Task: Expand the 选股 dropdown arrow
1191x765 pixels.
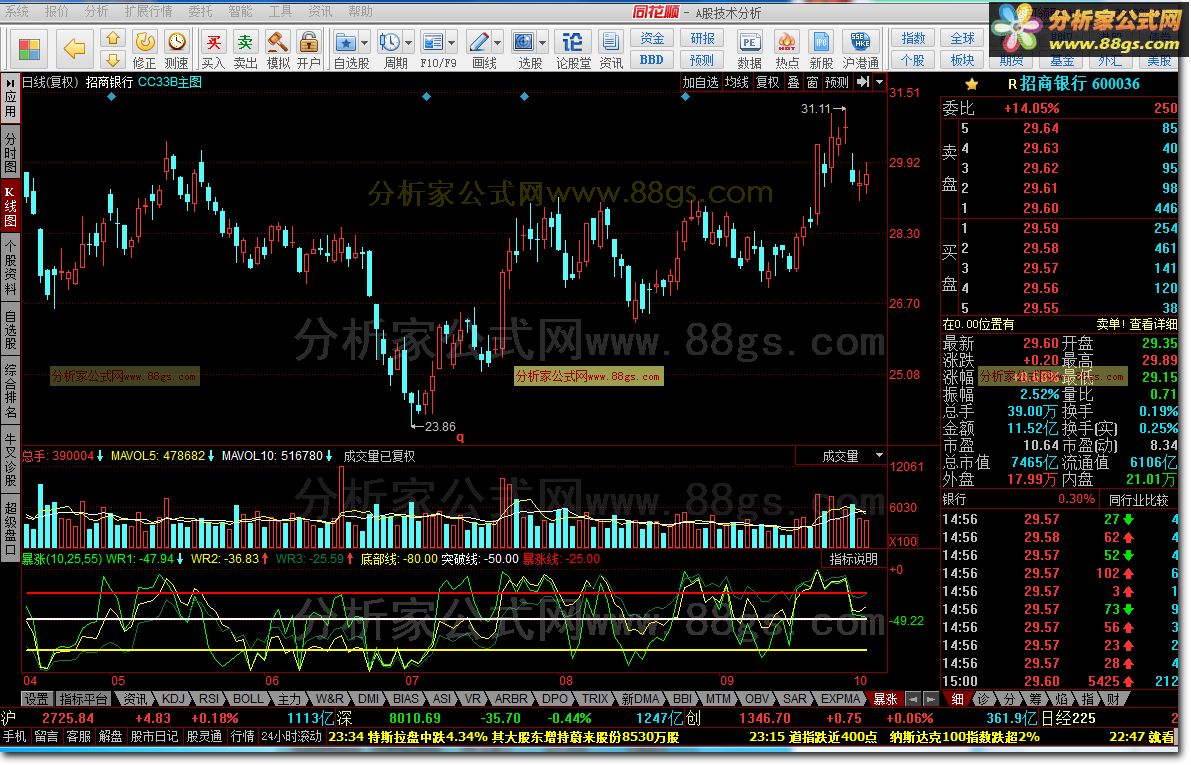Action: 542,43
